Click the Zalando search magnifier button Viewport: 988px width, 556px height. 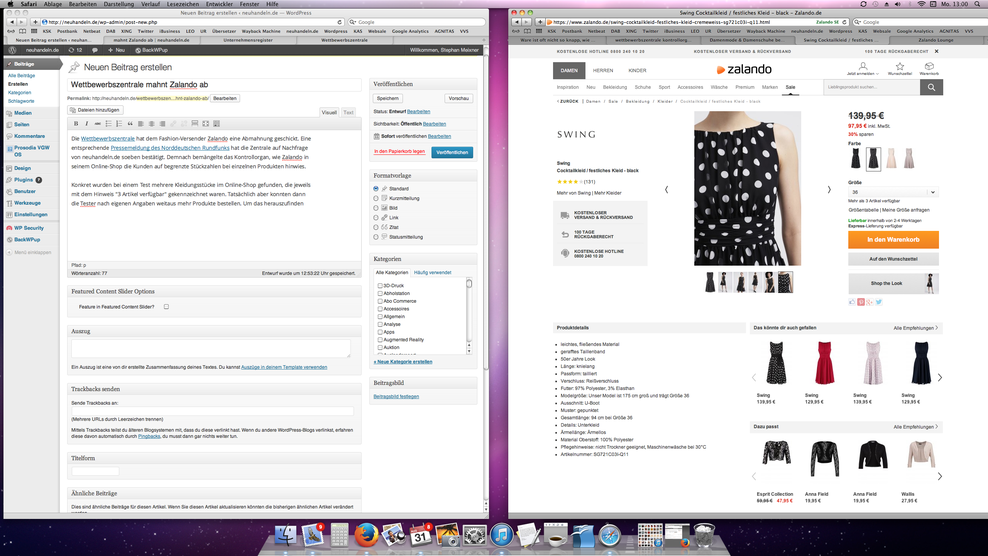point(931,88)
